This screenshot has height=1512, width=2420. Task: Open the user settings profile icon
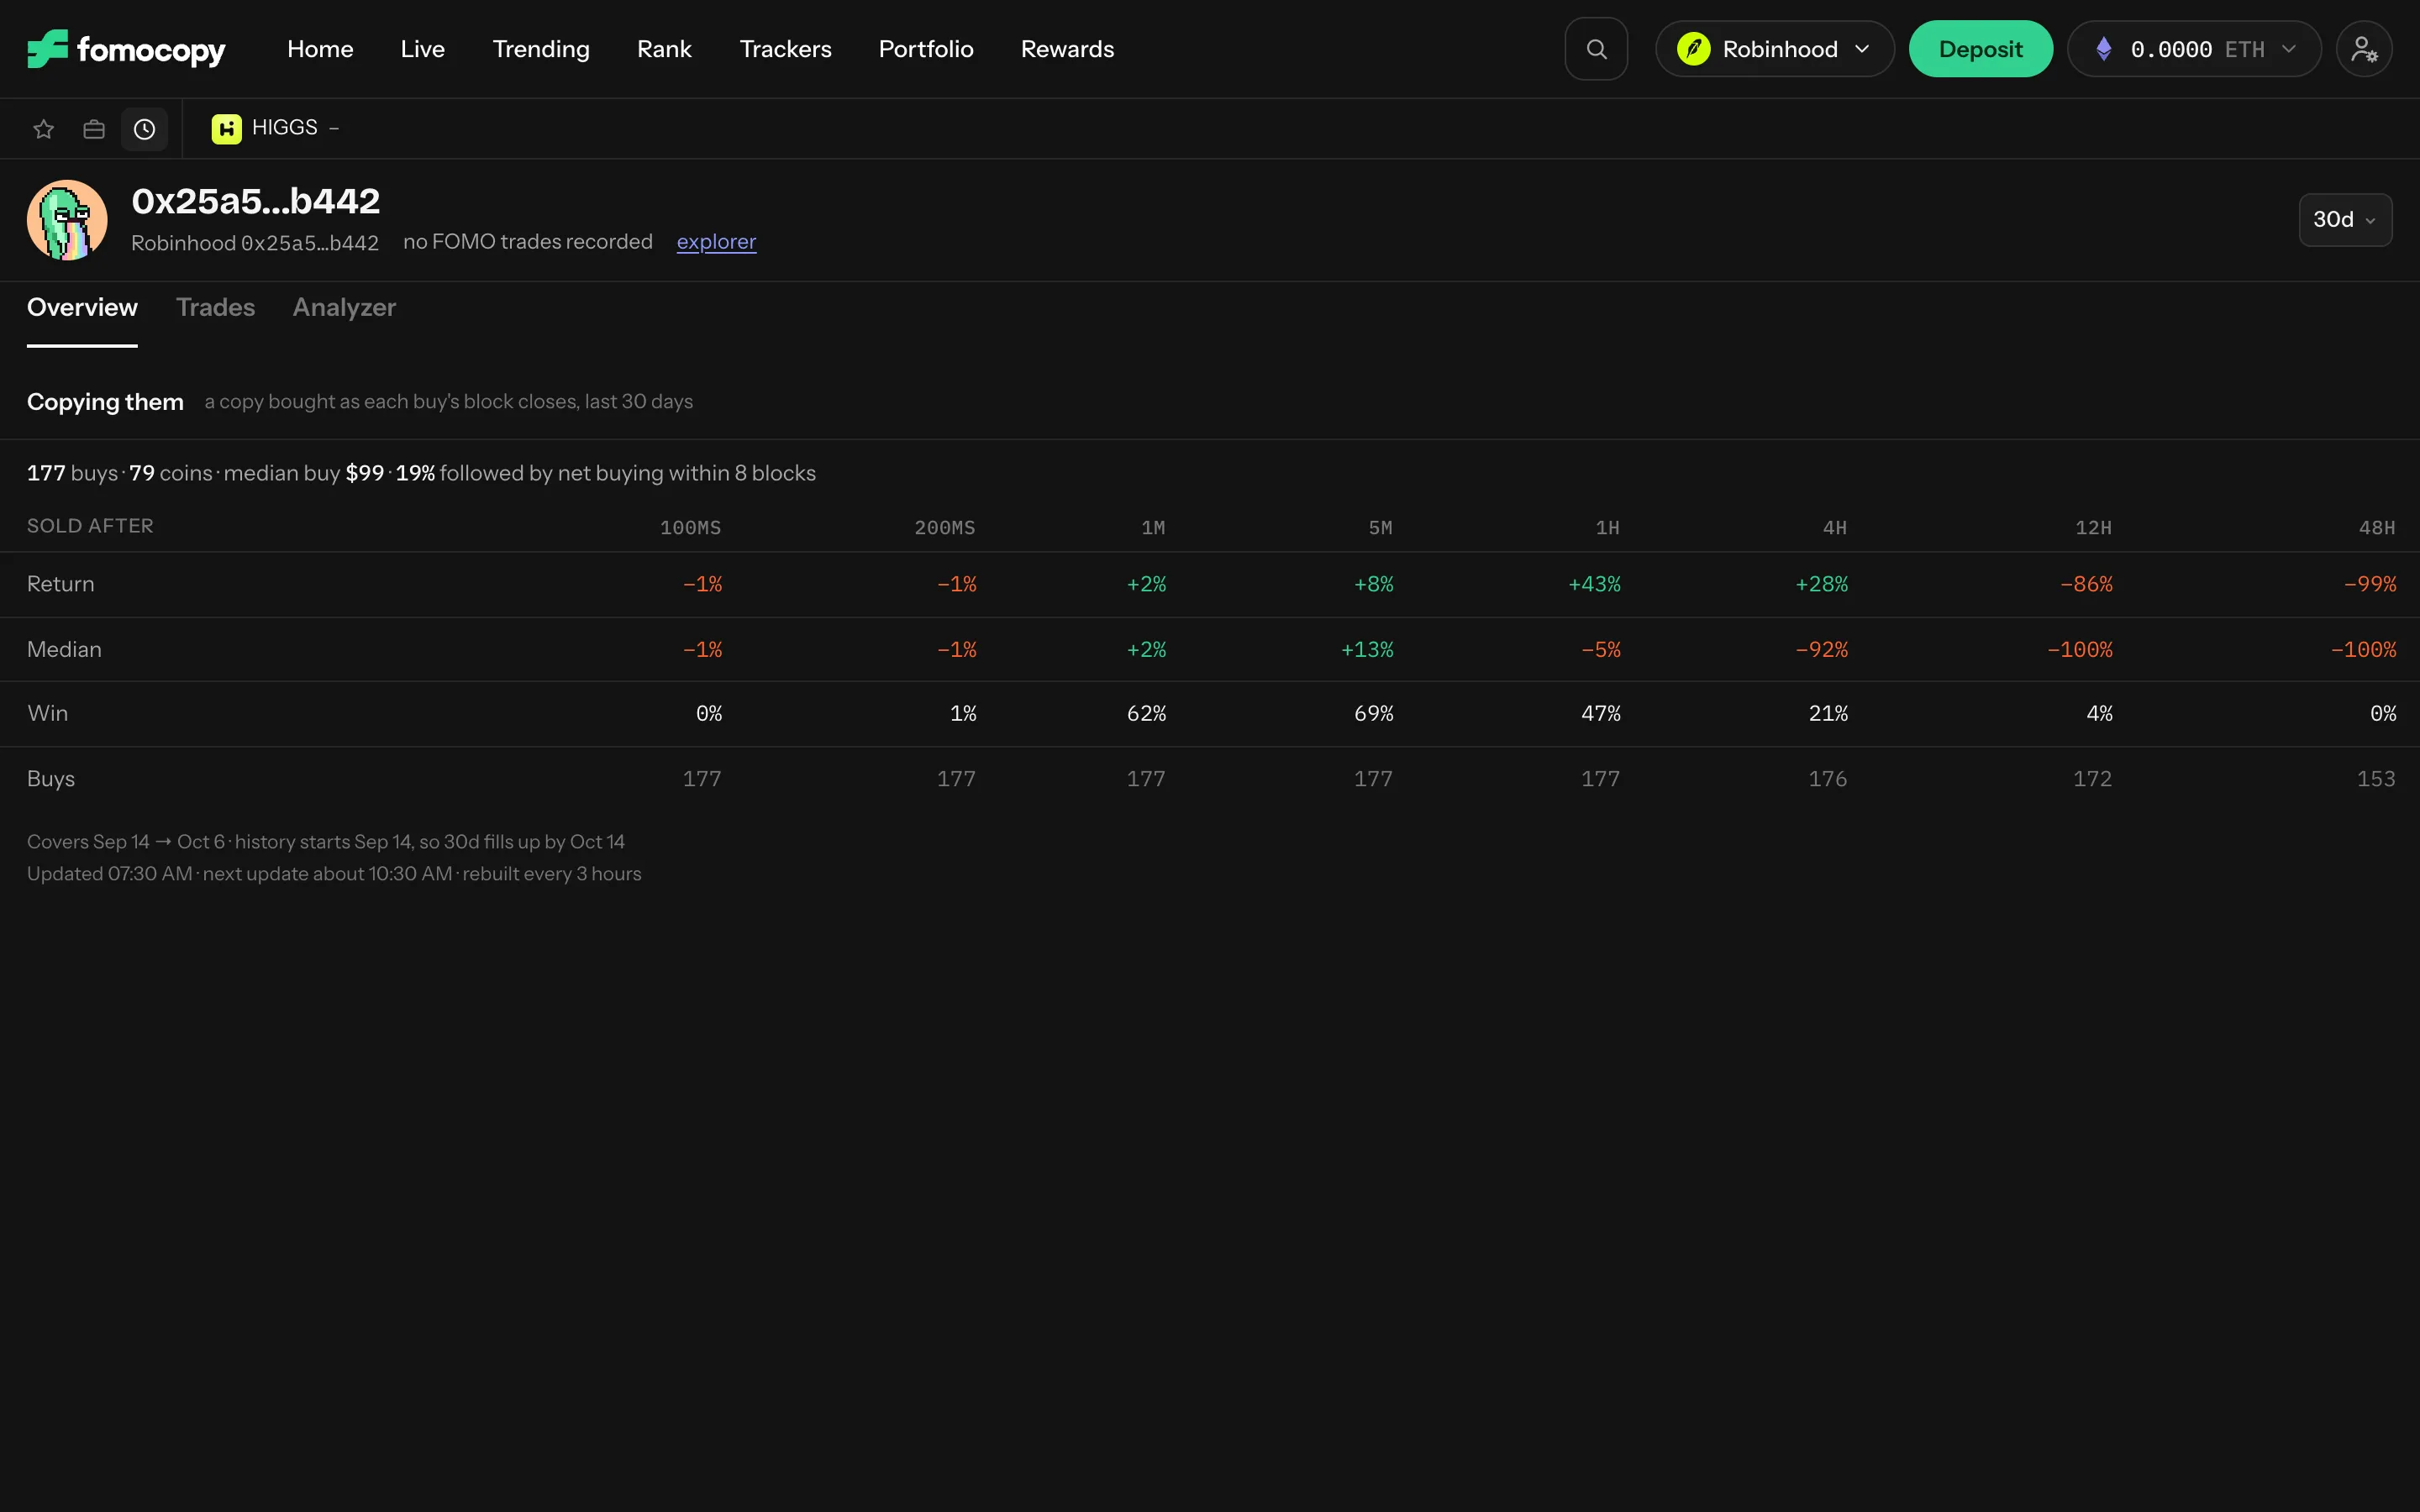2364,49
